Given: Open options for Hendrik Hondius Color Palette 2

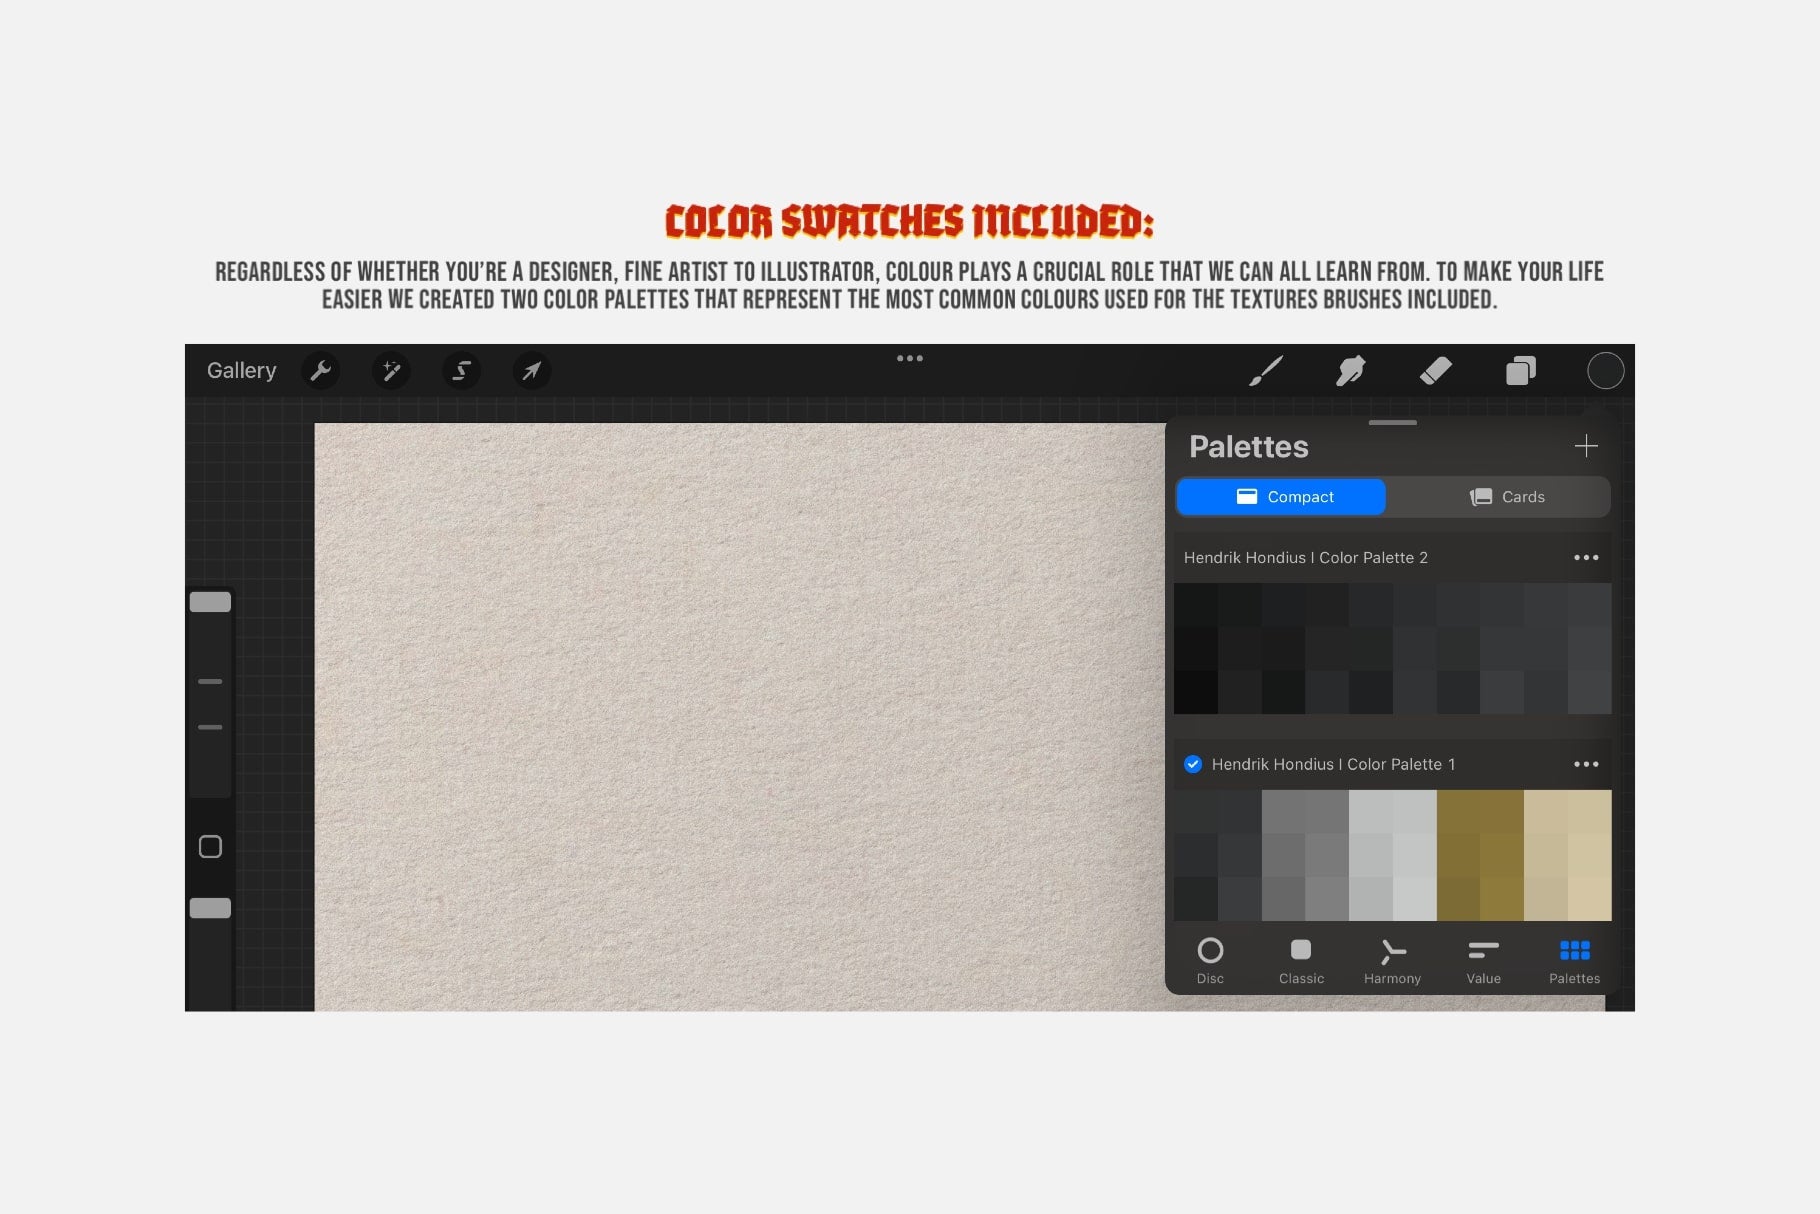Looking at the screenshot, I should click(1589, 557).
